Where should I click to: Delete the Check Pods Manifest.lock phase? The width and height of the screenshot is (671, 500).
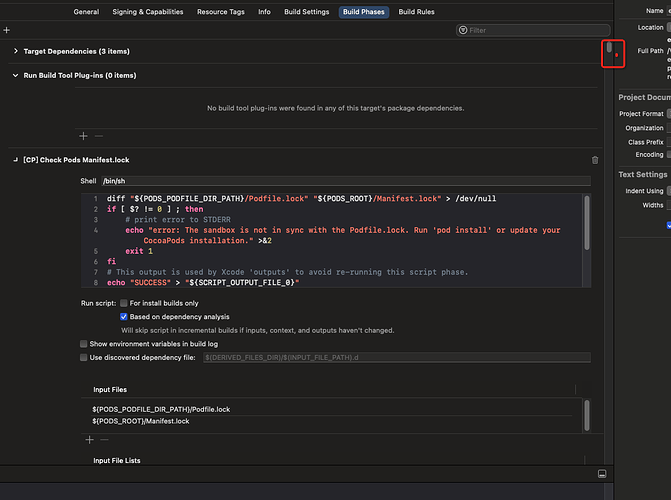pos(595,160)
